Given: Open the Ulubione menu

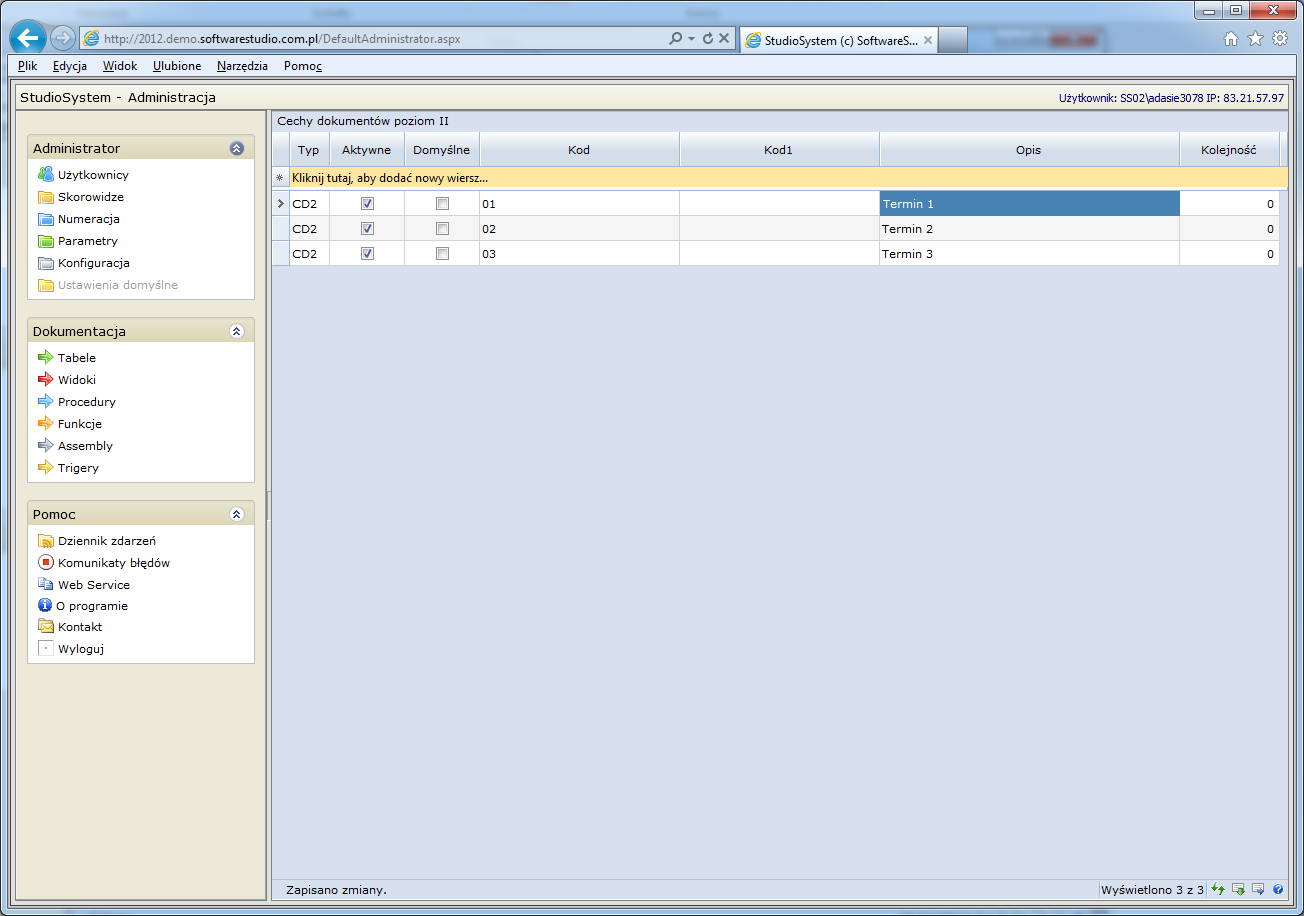Looking at the screenshot, I should click(177, 66).
